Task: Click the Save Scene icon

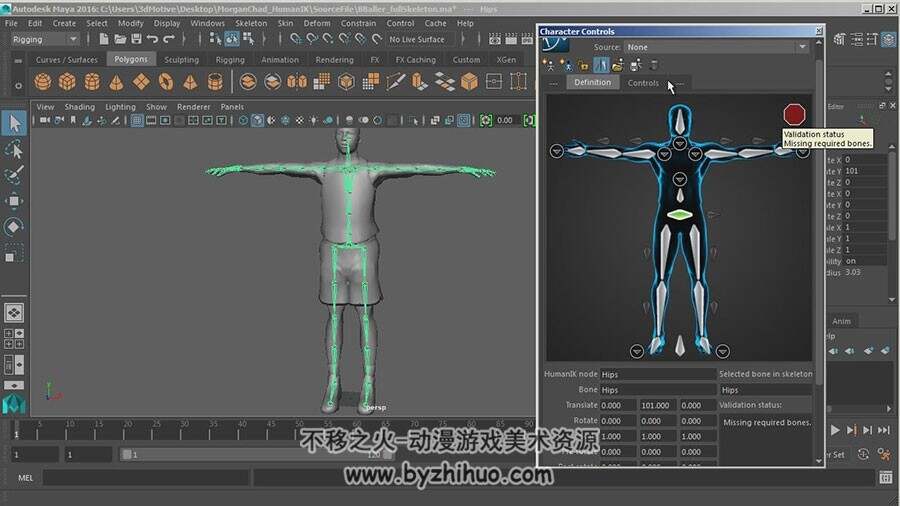Action: 136,39
